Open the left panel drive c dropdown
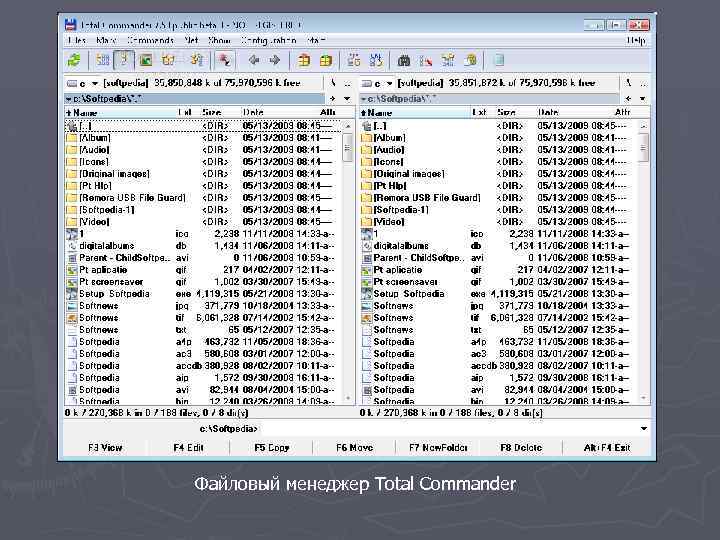 tap(83, 84)
